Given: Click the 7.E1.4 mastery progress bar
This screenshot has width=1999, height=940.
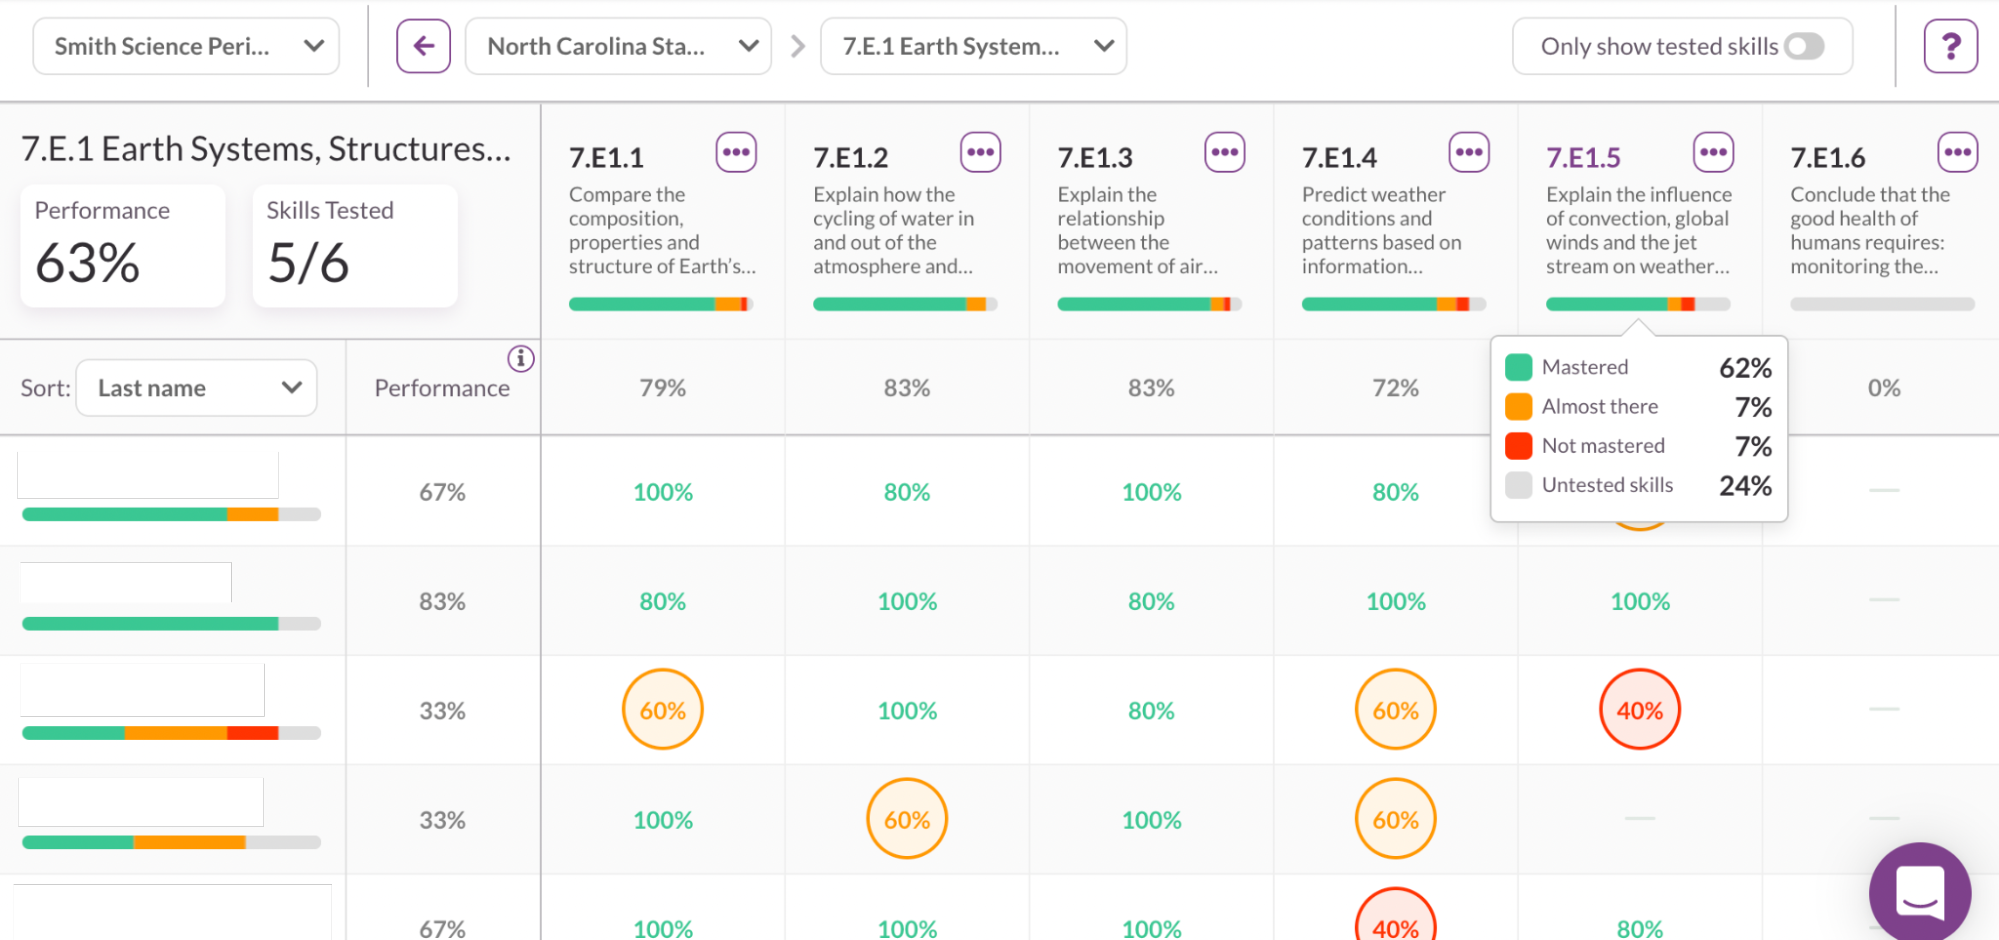Looking at the screenshot, I should pyautogui.click(x=1394, y=304).
